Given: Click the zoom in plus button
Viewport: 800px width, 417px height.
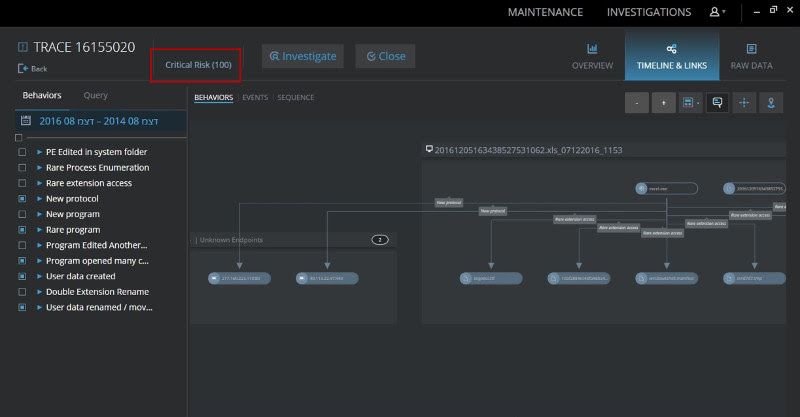Looking at the screenshot, I should pyautogui.click(x=664, y=103).
